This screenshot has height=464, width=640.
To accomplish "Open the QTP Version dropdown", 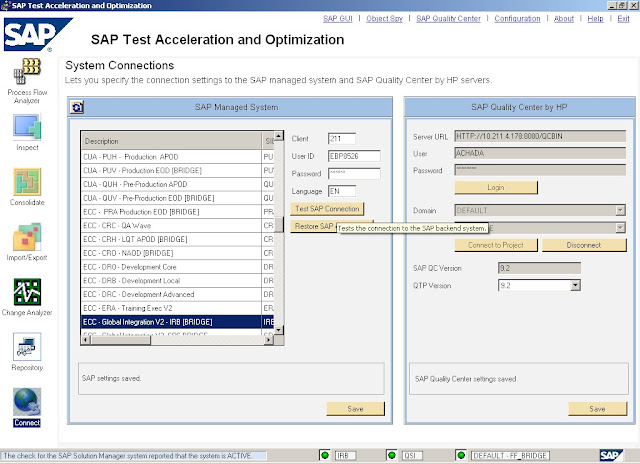I will [x=576, y=285].
